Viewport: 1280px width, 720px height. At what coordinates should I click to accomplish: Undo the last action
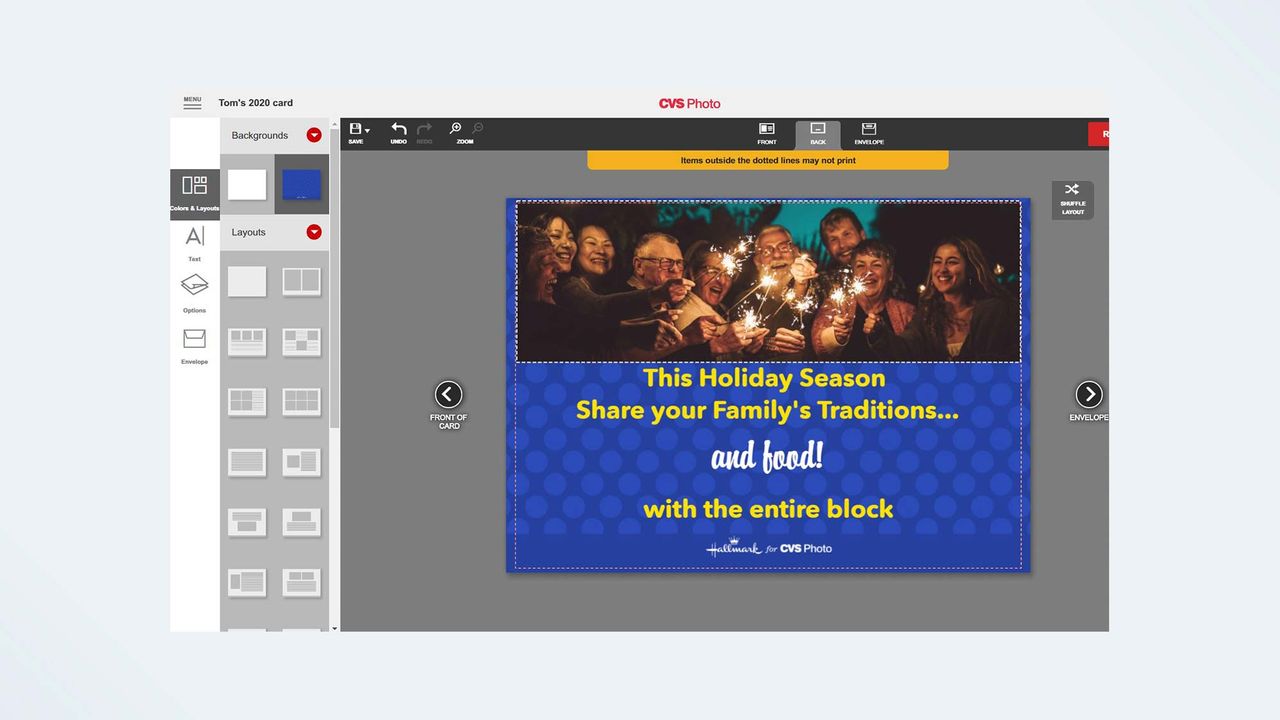(398, 129)
